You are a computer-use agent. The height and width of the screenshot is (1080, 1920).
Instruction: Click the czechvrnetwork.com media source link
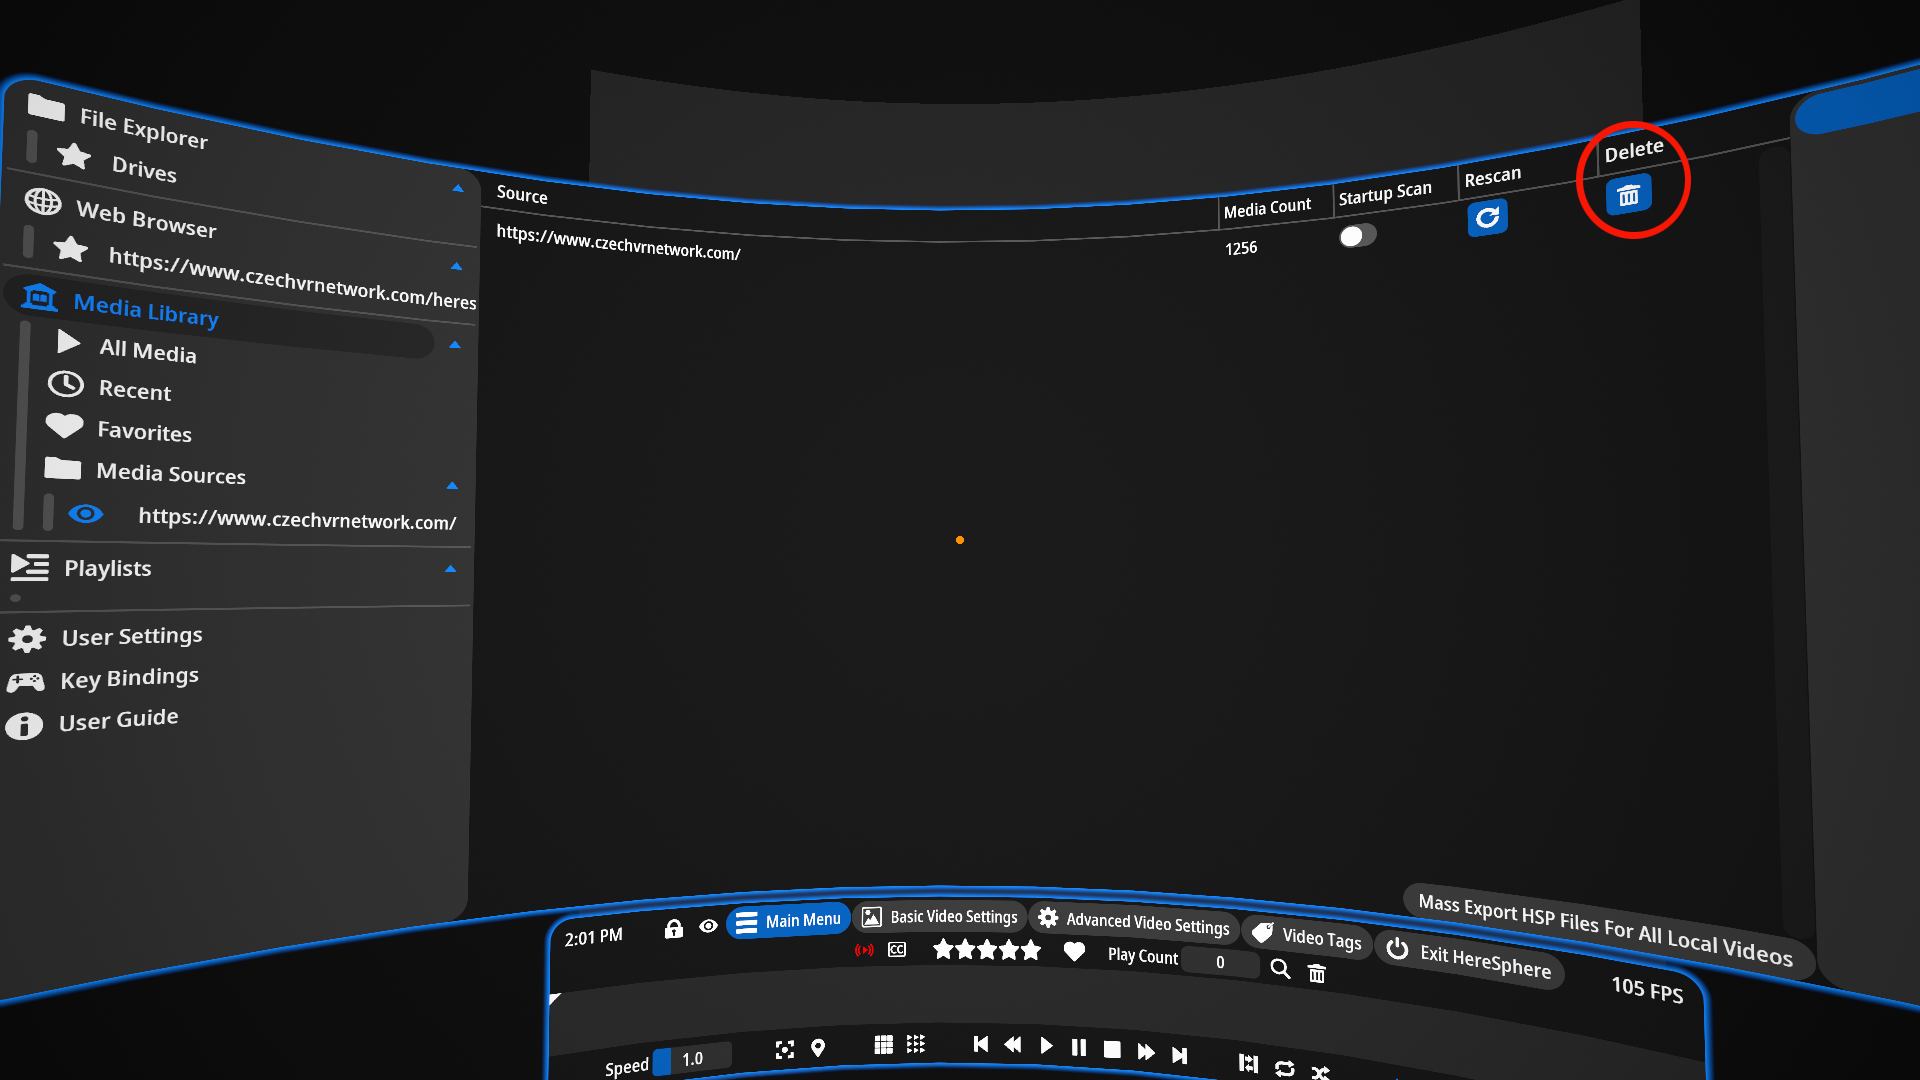(x=297, y=518)
